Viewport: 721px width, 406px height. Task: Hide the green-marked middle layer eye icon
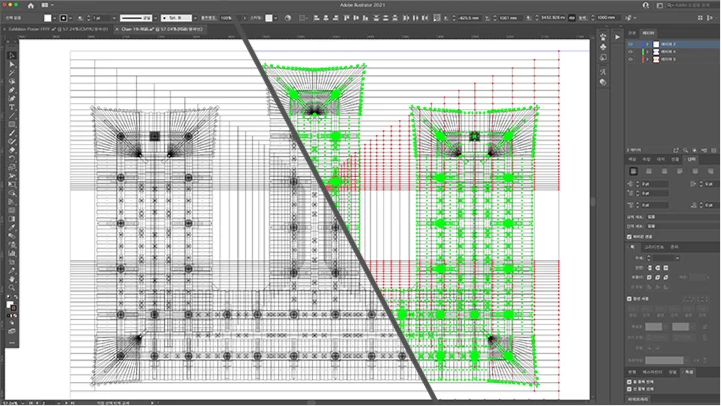tap(630, 51)
